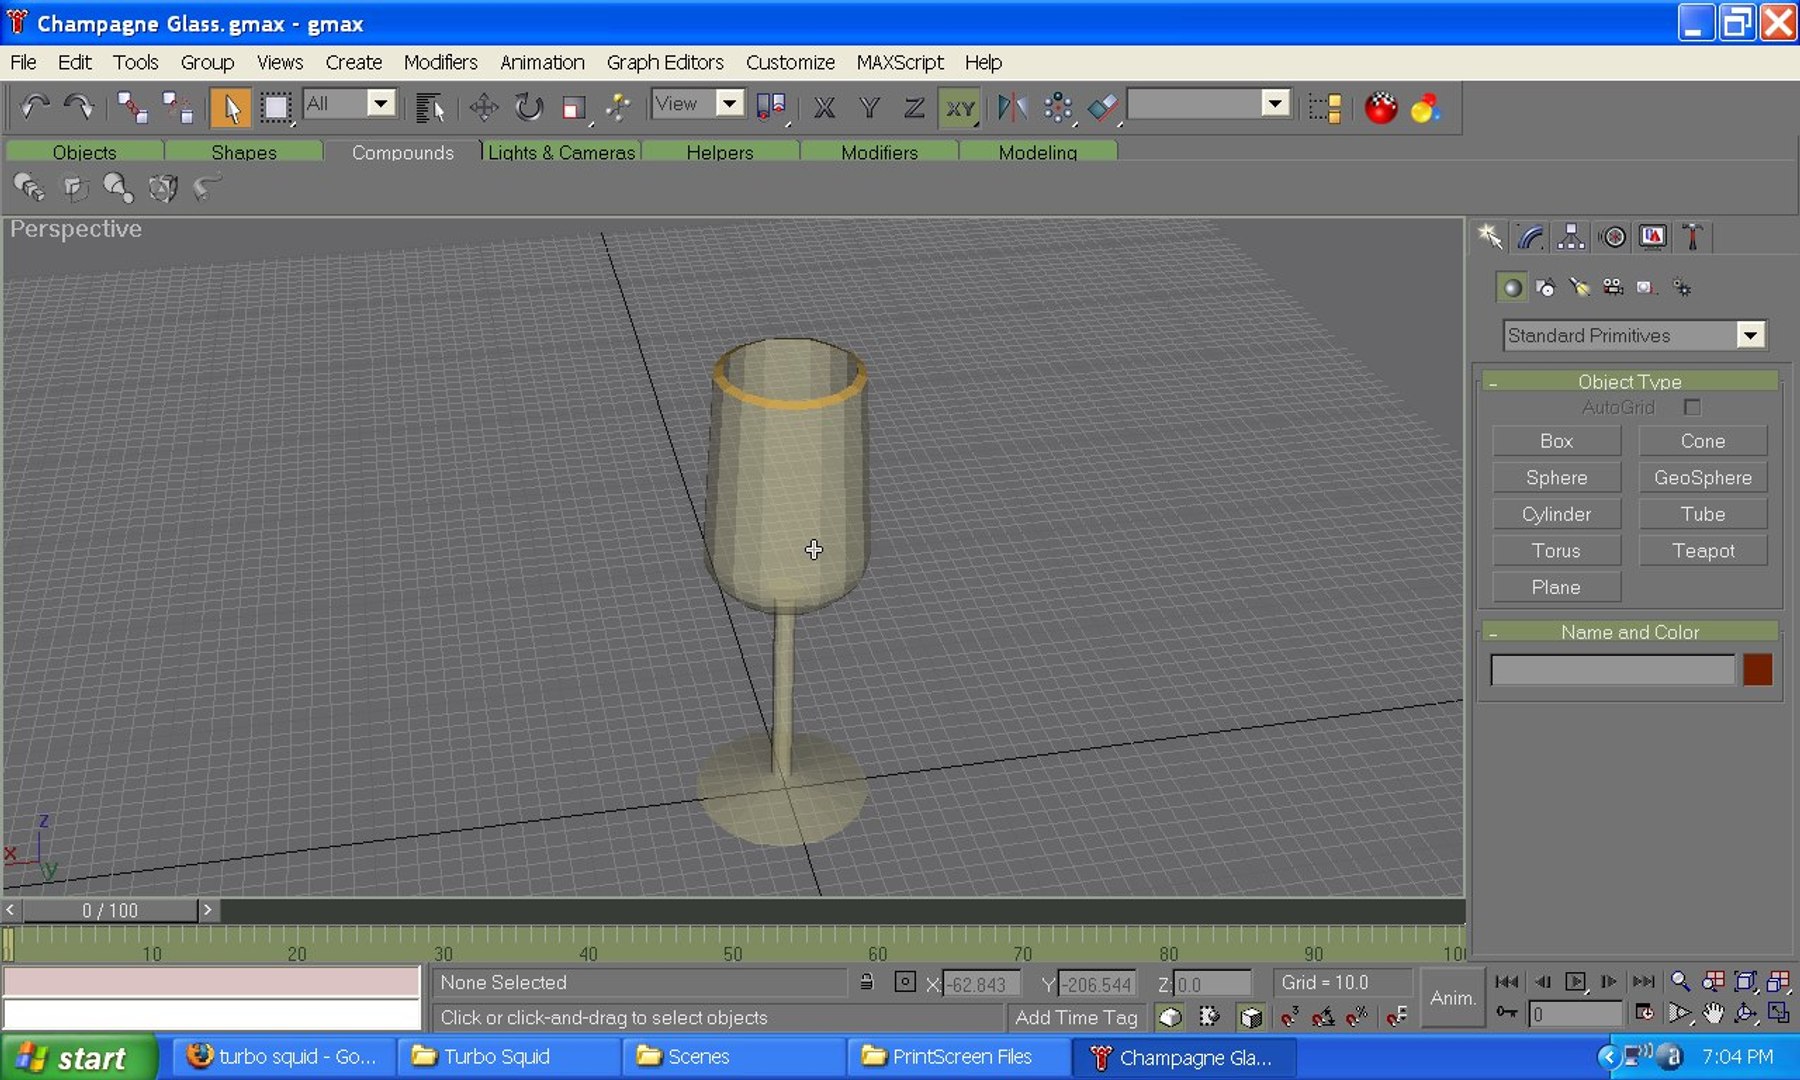Viewport: 1800px width, 1080px height.
Task: Open the Hierarchy command panel tab
Action: pyautogui.click(x=1571, y=237)
